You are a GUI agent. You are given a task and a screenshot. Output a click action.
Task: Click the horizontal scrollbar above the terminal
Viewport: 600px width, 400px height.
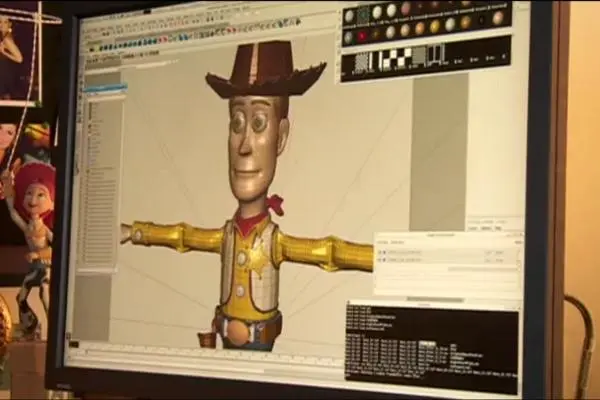tap(435, 299)
